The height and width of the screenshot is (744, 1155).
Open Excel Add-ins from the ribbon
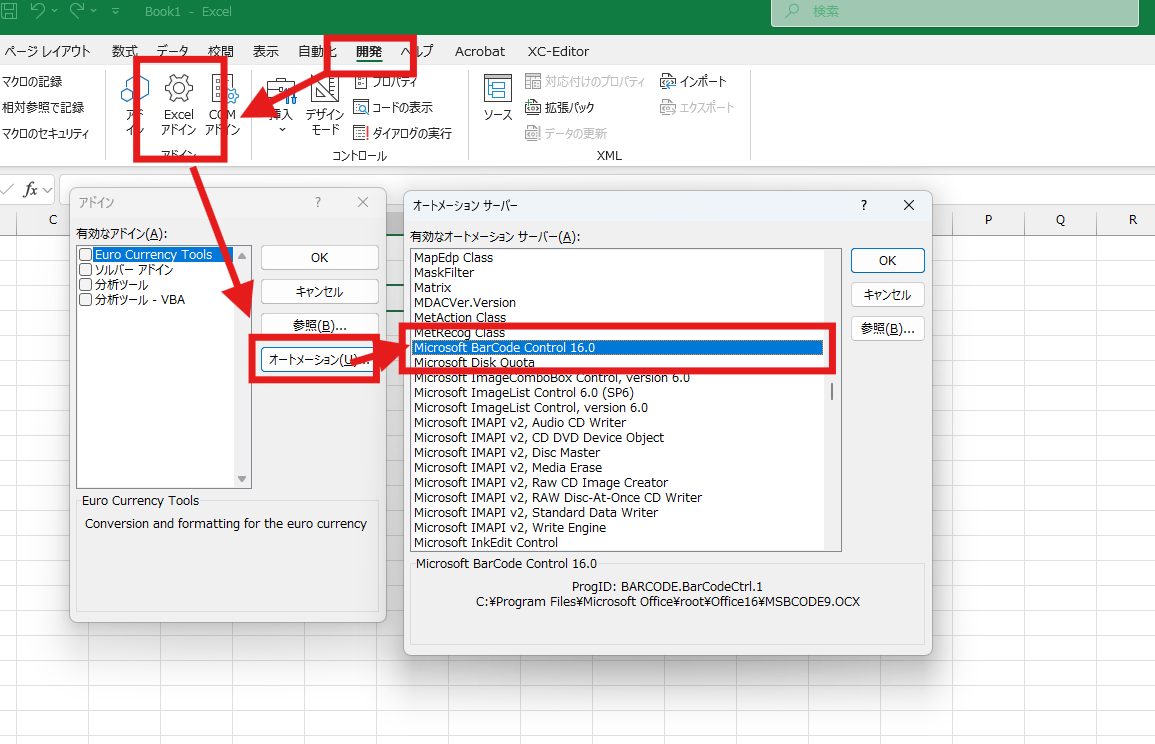click(178, 105)
